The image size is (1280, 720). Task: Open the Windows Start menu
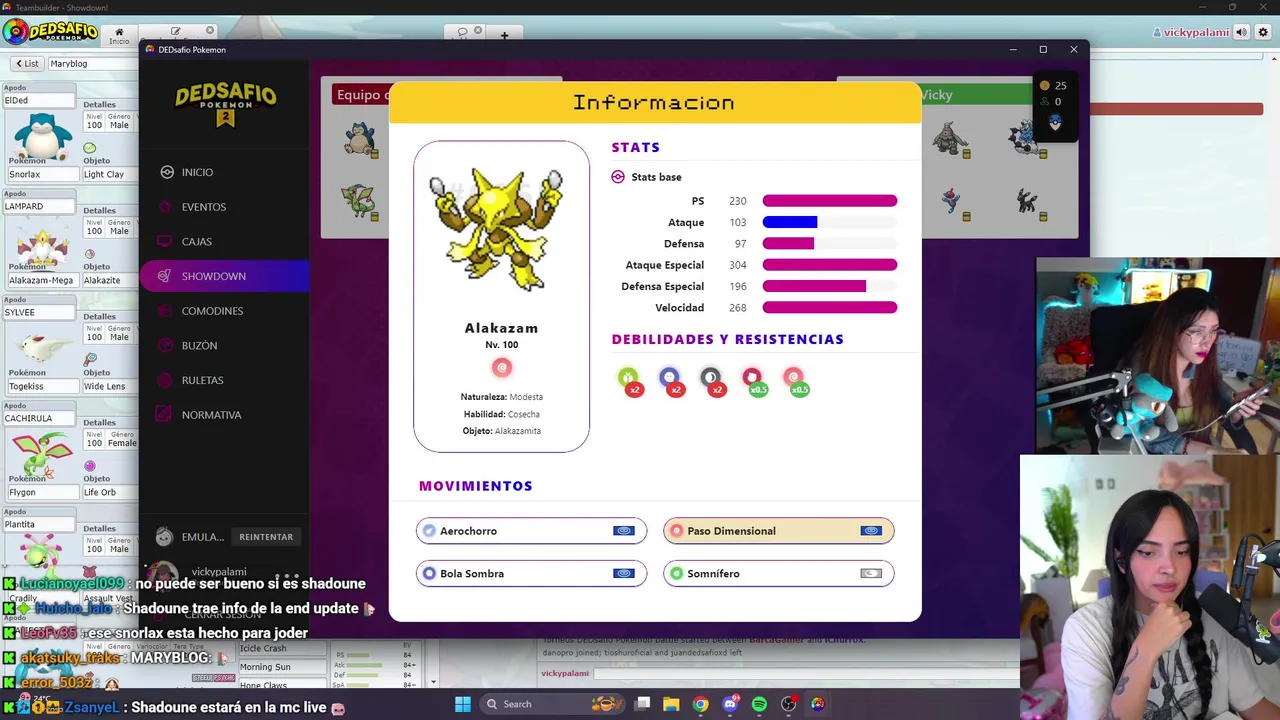(x=462, y=704)
